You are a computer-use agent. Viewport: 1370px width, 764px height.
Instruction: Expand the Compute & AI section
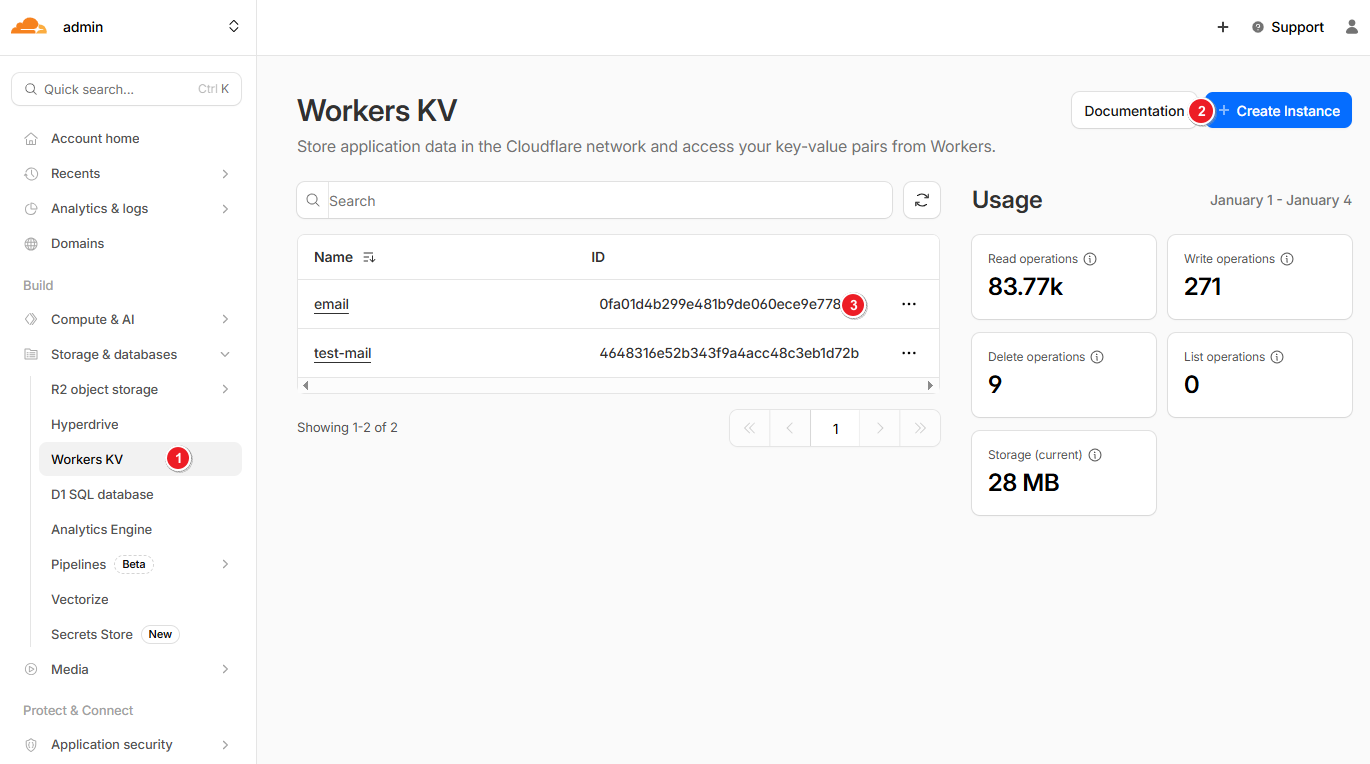pos(225,320)
